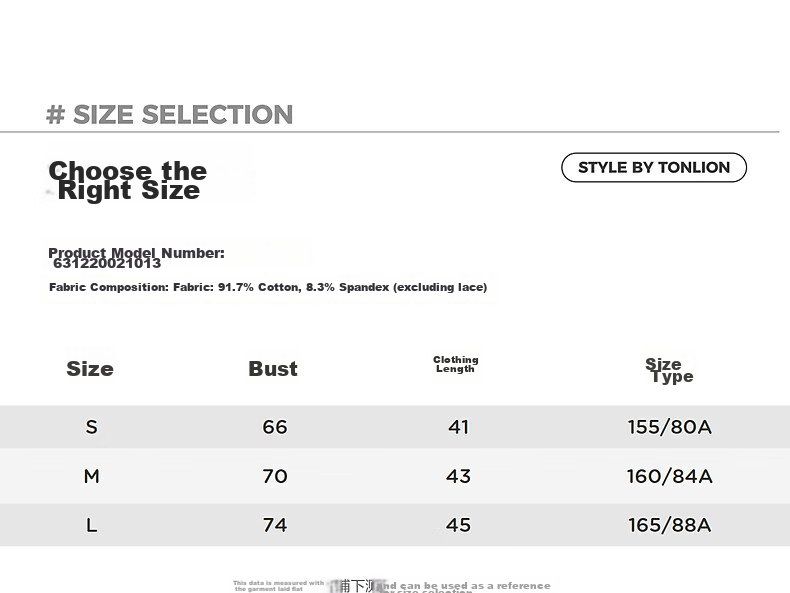This screenshot has width=790, height=593.
Task: Select the M size row label
Action: [x=91, y=476]
